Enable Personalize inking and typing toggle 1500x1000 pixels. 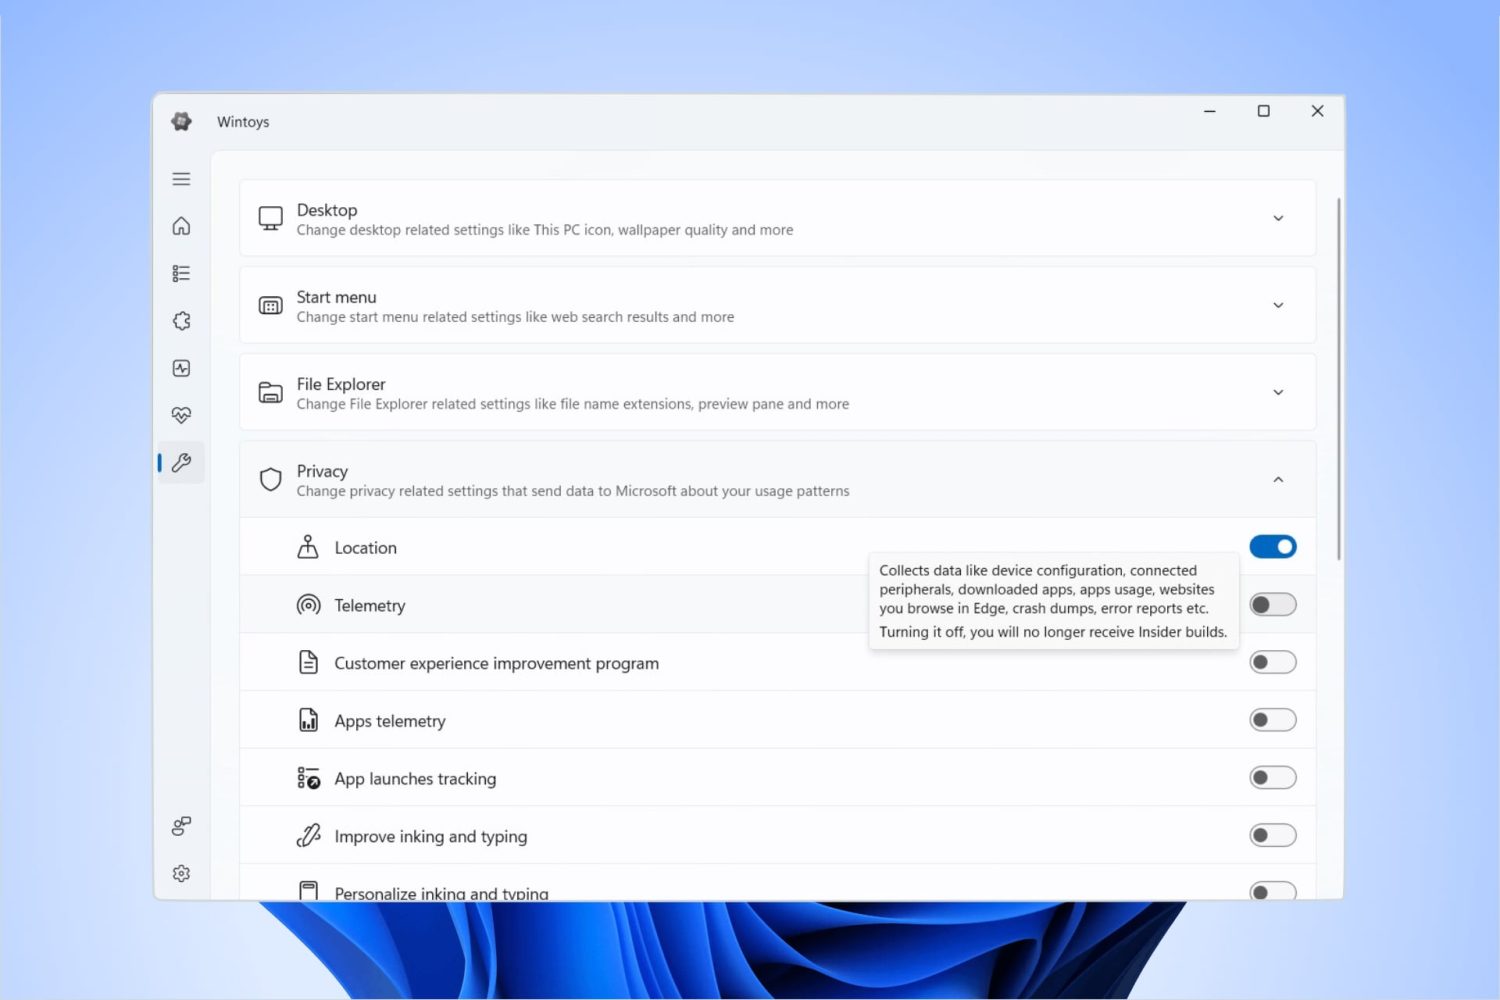coord(1272,890)
